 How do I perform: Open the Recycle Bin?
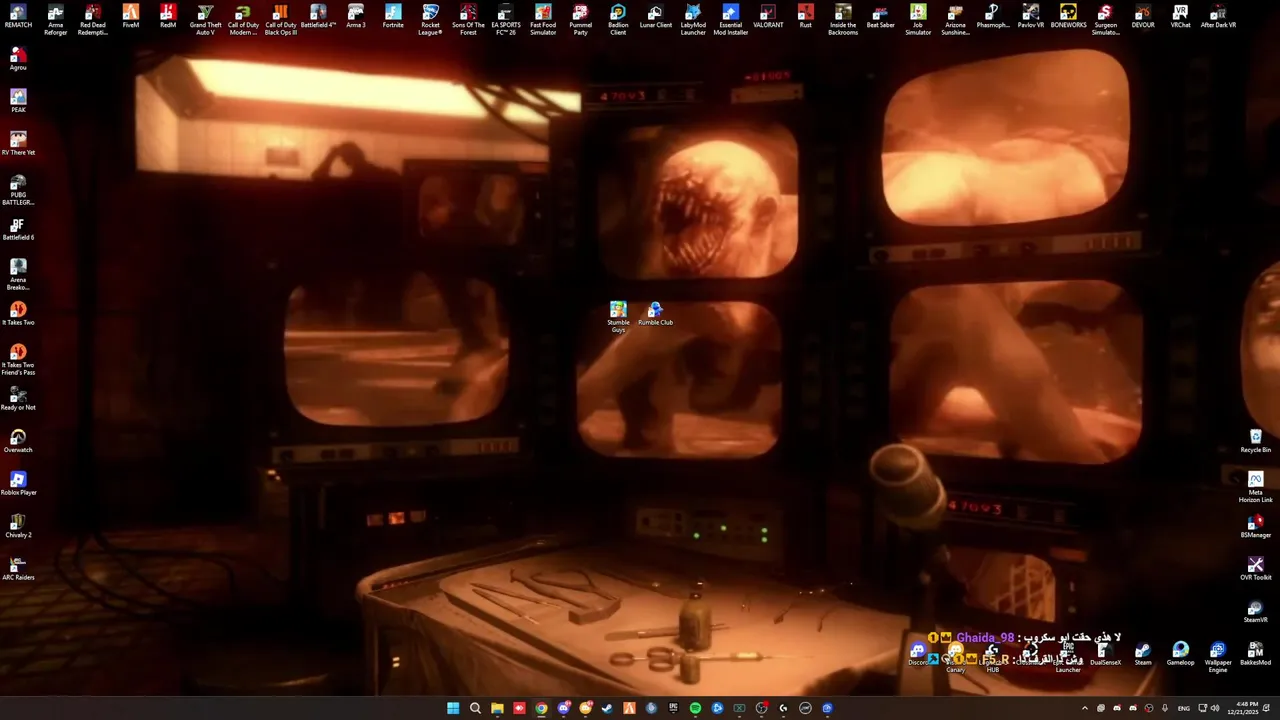tap(1256, 441)
